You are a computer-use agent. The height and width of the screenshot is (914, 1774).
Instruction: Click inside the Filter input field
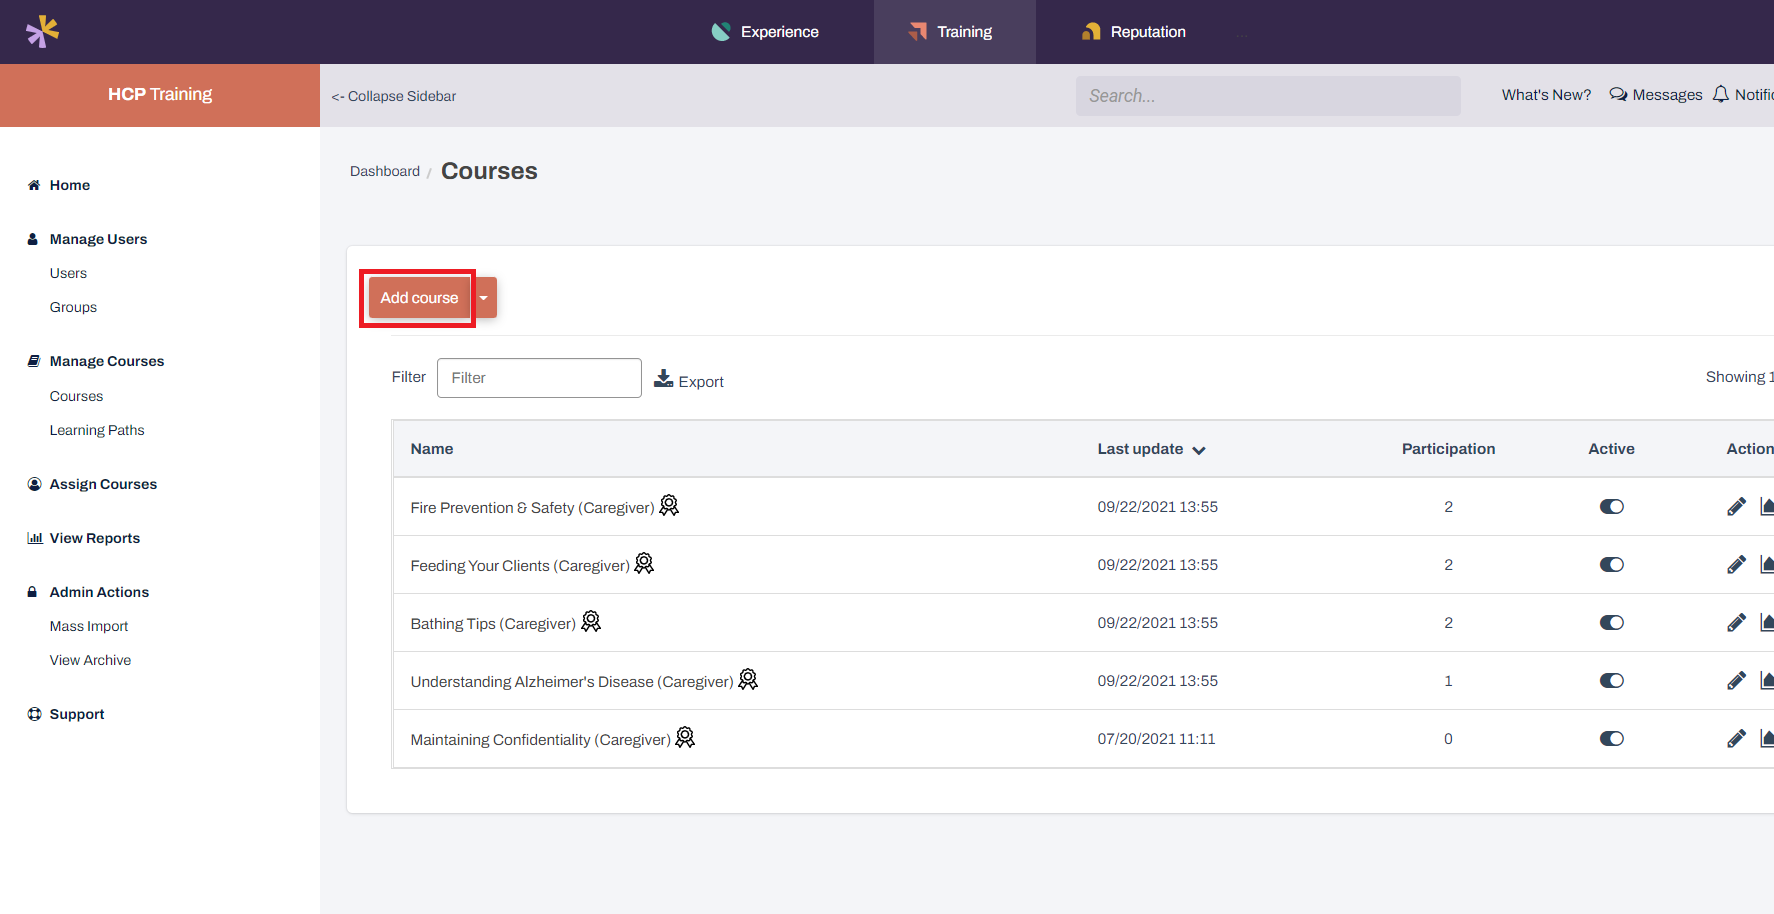[539, 377]
